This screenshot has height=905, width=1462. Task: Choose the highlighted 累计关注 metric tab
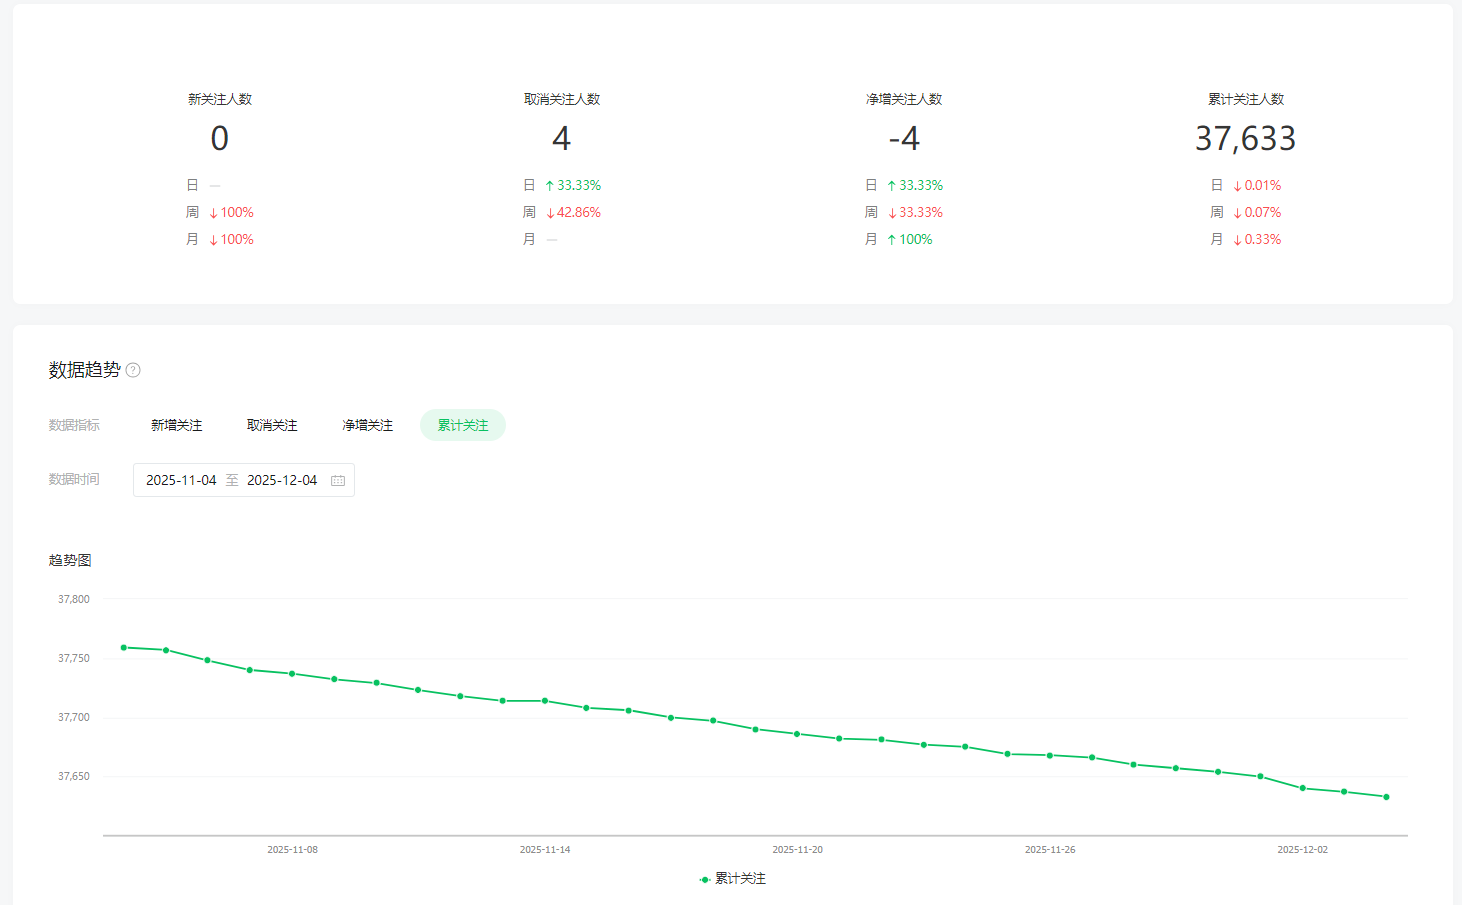463,425
